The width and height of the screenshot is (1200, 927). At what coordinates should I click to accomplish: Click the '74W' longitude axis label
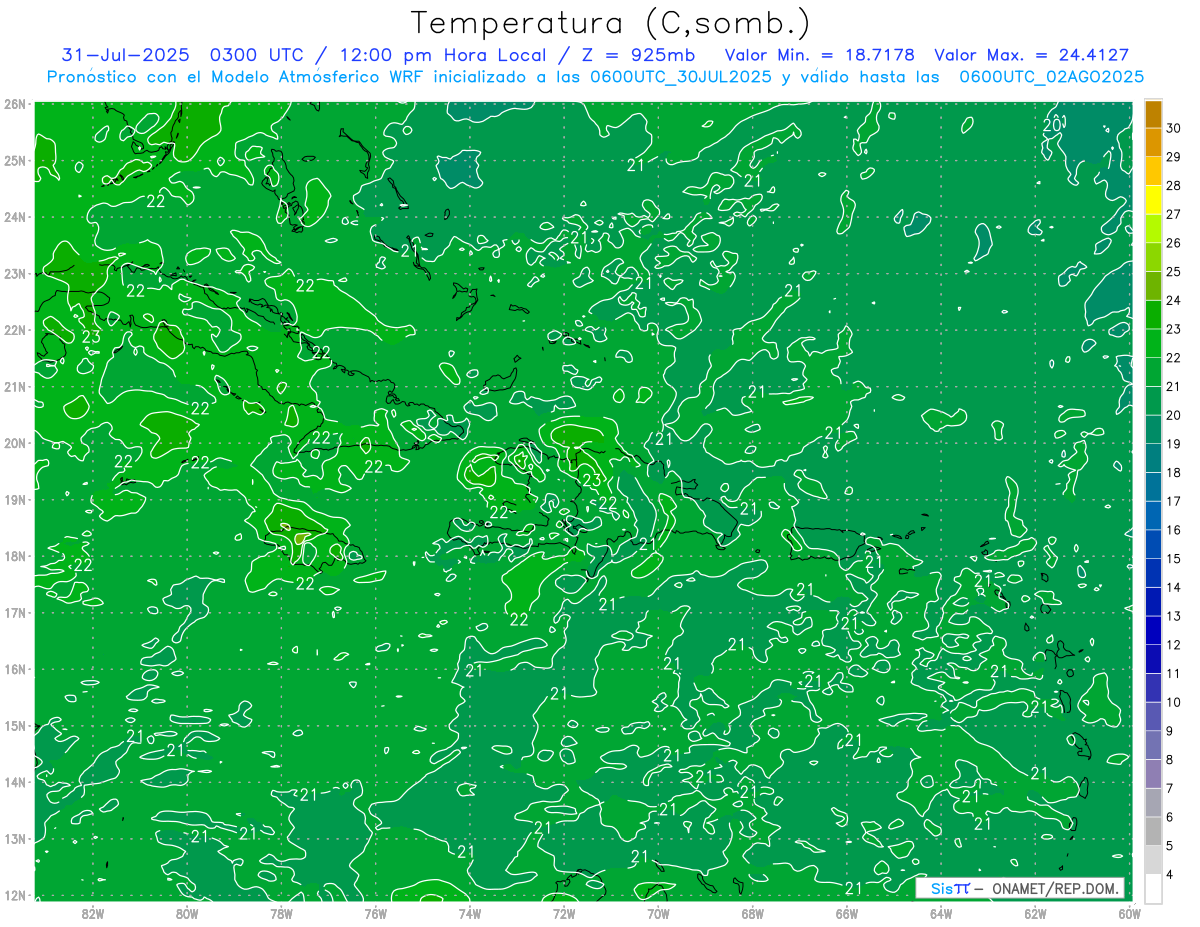[x=470, y=912]
